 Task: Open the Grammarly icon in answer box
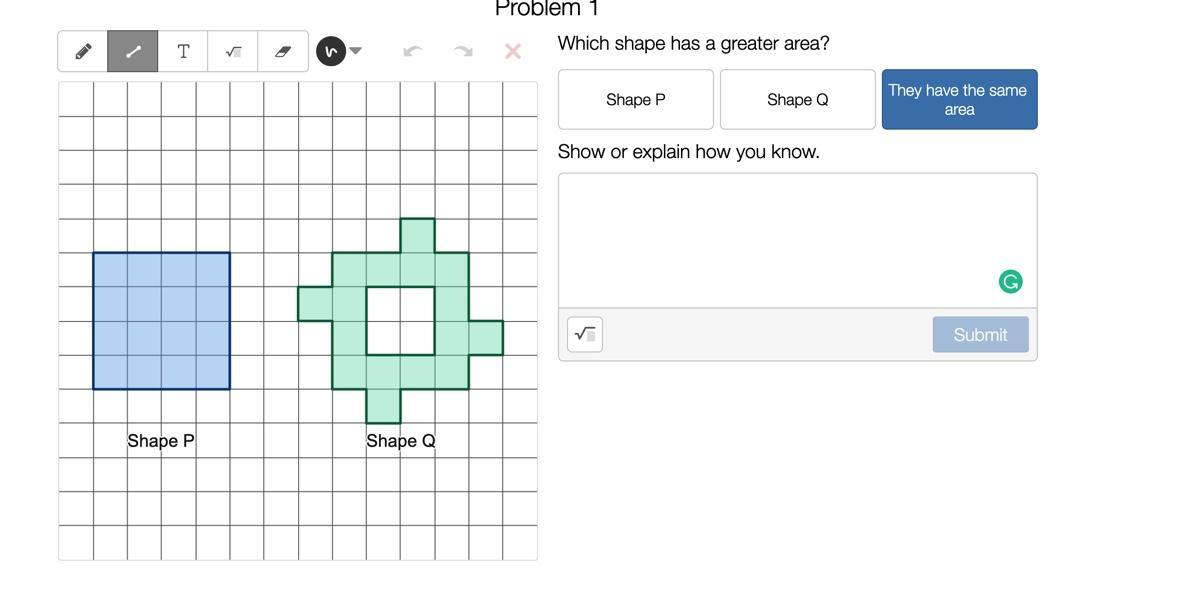pos(1010,282)
